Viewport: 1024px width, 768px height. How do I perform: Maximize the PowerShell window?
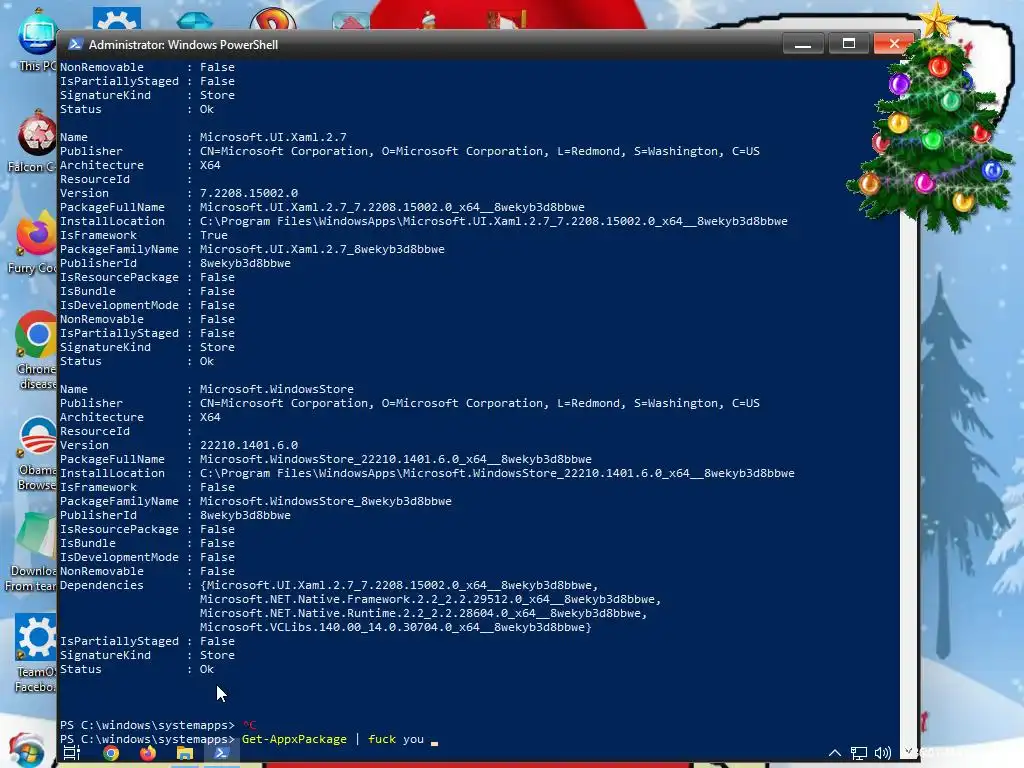click(x=848, y=44)
